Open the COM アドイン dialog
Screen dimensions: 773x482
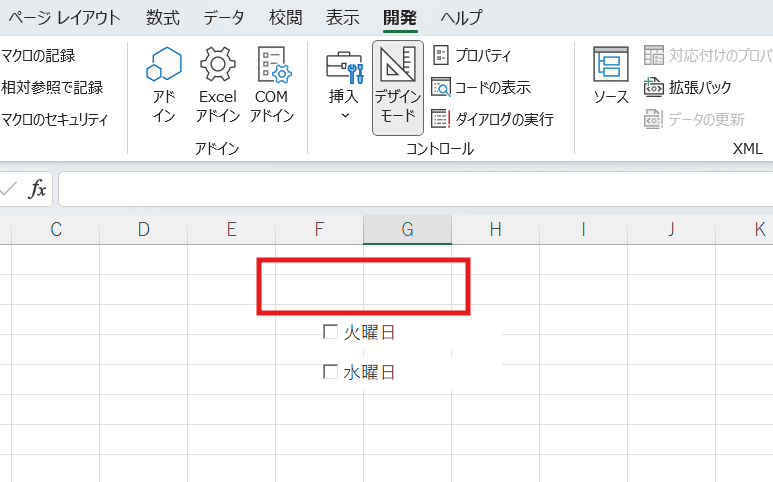pyautogui.click(x=272, y=68)
